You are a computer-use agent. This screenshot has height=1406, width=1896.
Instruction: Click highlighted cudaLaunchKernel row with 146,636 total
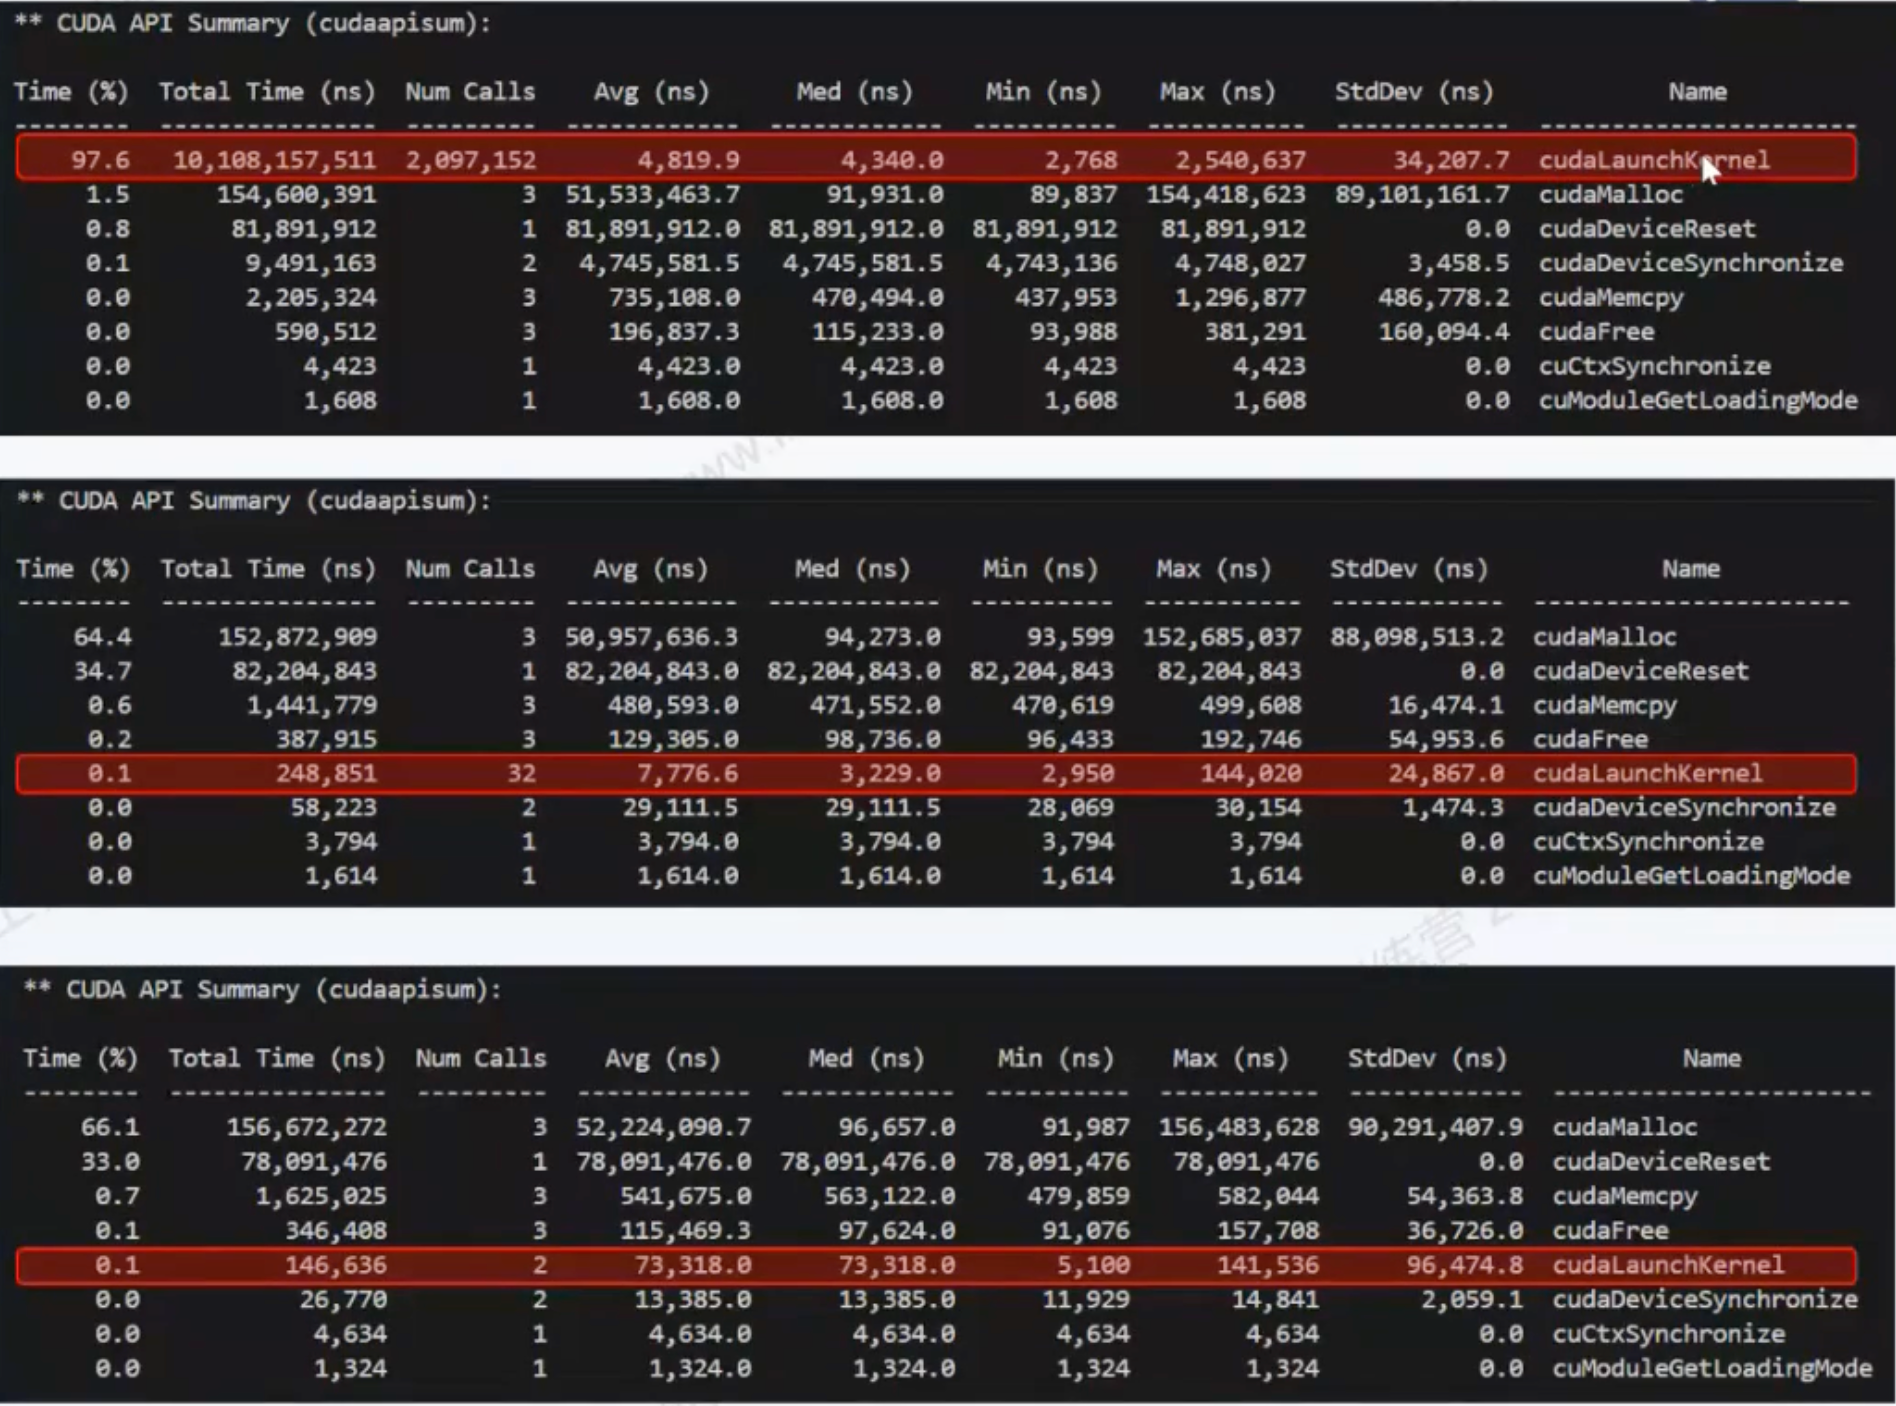pyautogui.click(x=936, y=1265)
